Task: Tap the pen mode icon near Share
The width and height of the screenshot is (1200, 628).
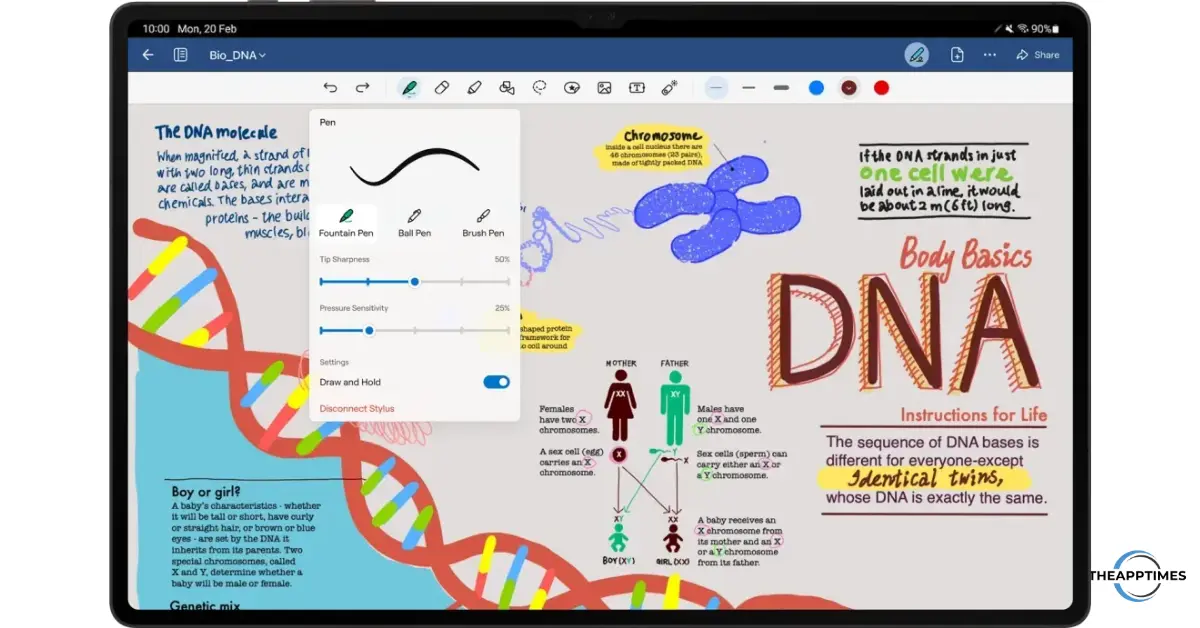Action: [x=917, y=55]
